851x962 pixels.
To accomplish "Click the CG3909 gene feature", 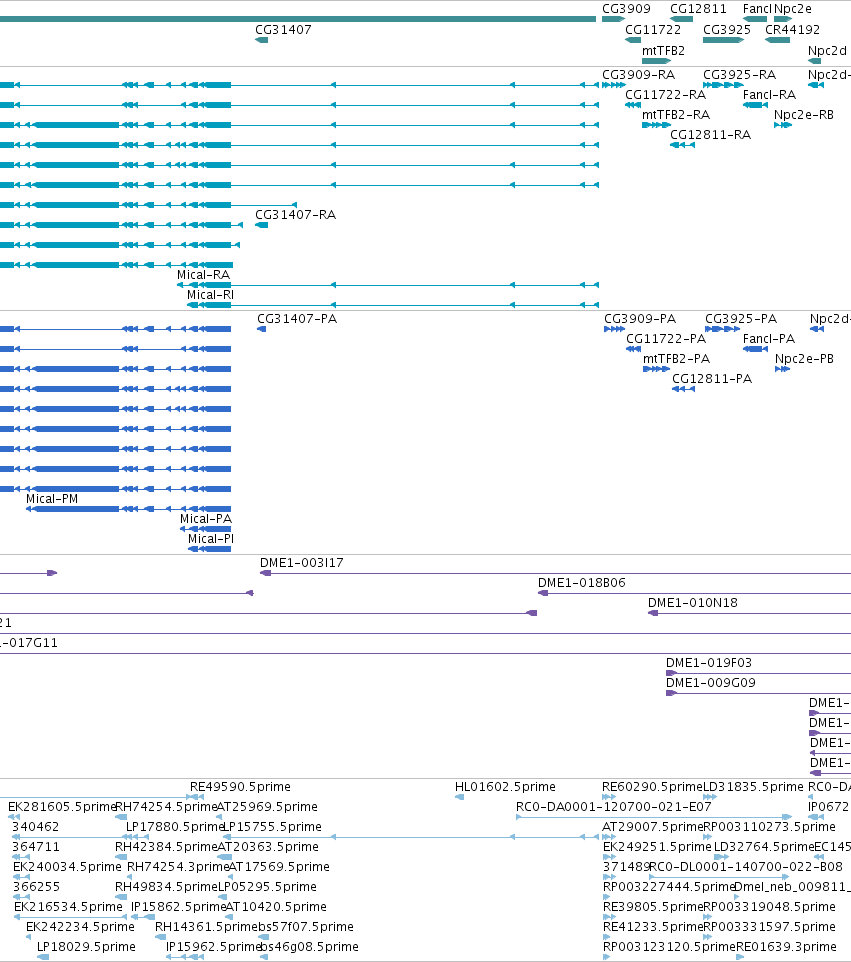I will coord(613,19).
